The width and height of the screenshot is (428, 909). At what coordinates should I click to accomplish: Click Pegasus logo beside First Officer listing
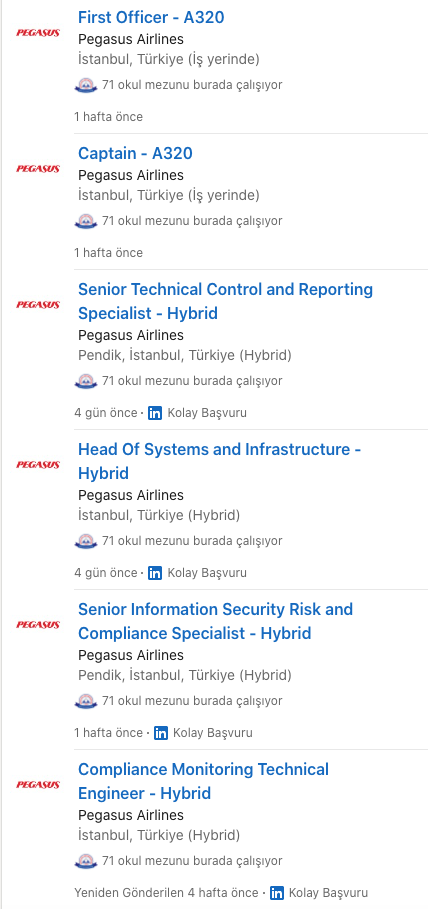tap(38, 33)
